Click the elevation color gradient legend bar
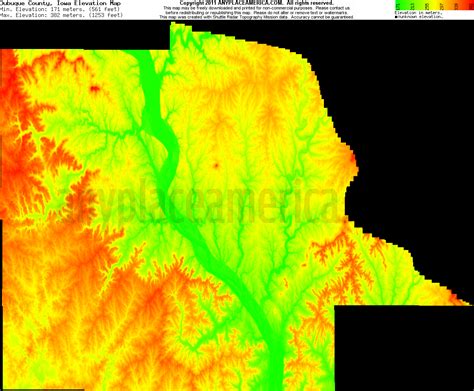 pos(434,5)
